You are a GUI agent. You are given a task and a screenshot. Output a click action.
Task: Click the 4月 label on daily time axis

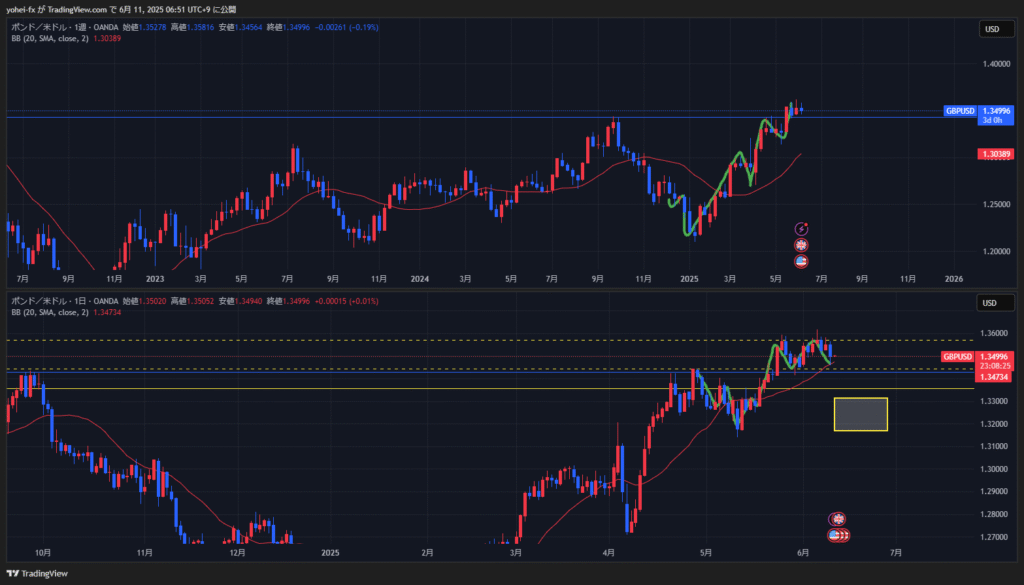[609, 553]
